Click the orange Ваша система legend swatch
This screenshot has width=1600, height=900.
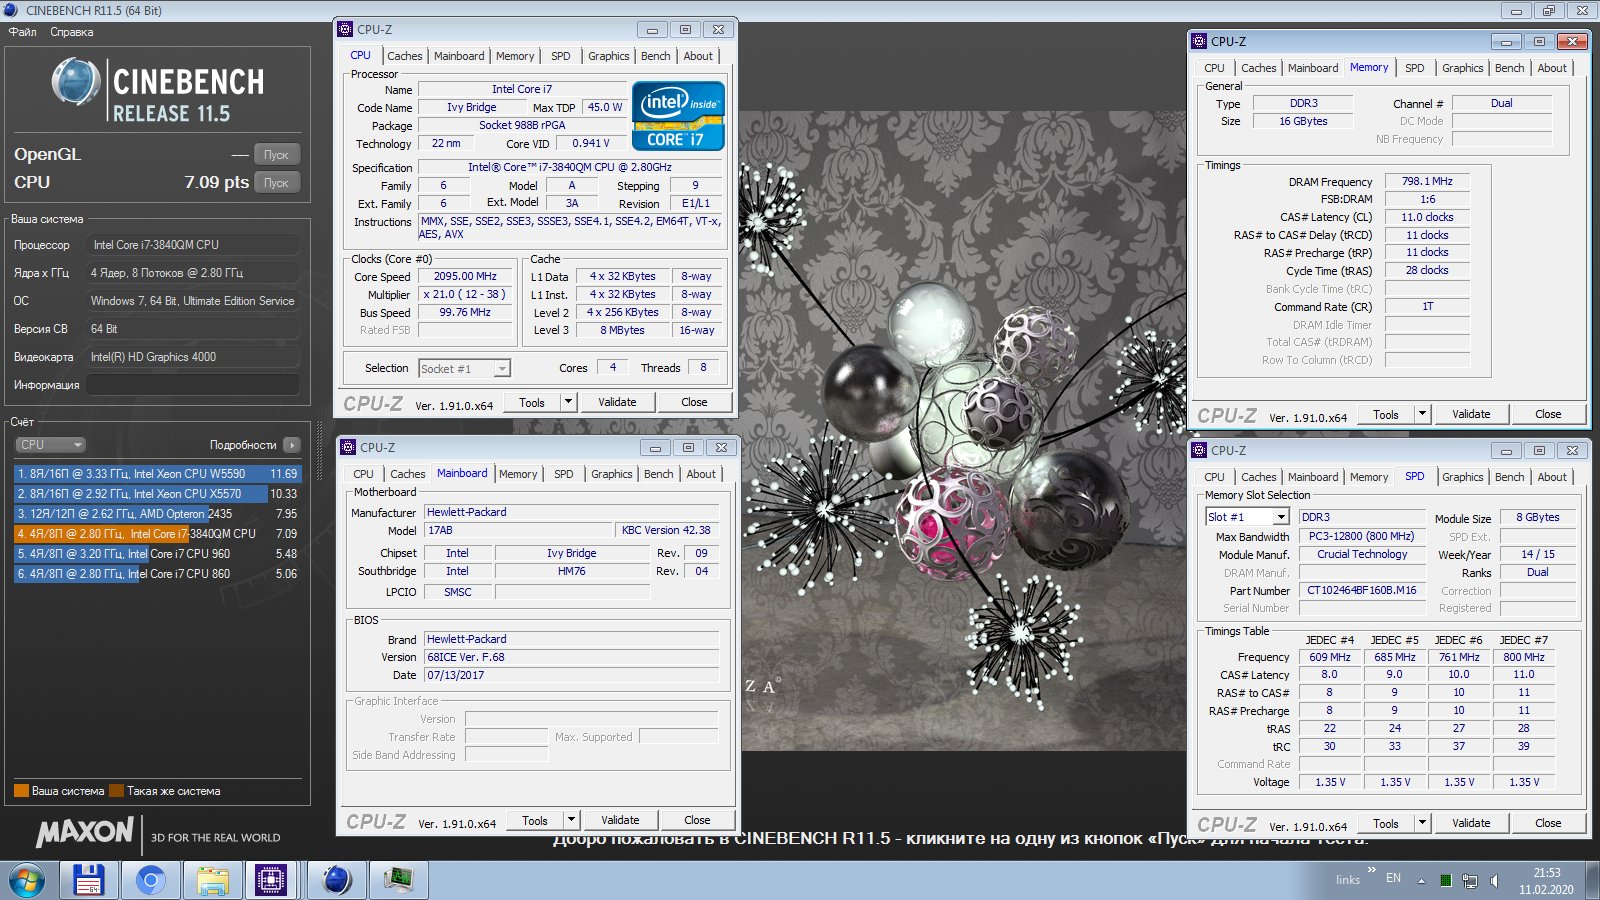click(21, 791)
